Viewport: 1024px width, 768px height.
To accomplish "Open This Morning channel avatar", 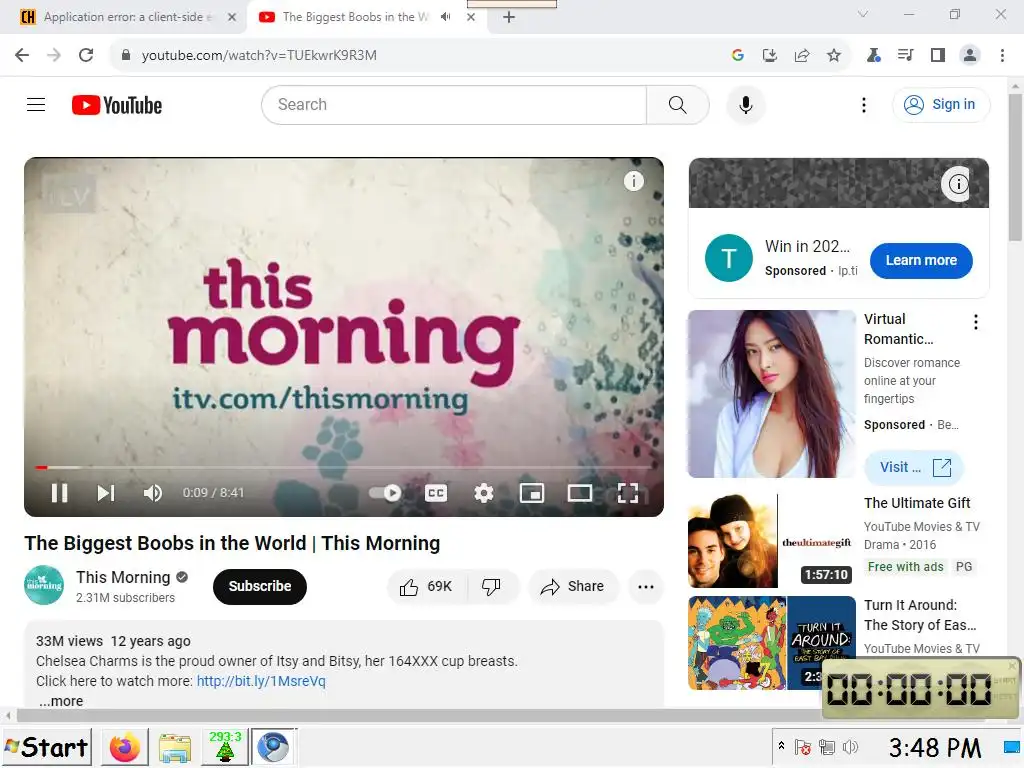I will tap(44, 585).
